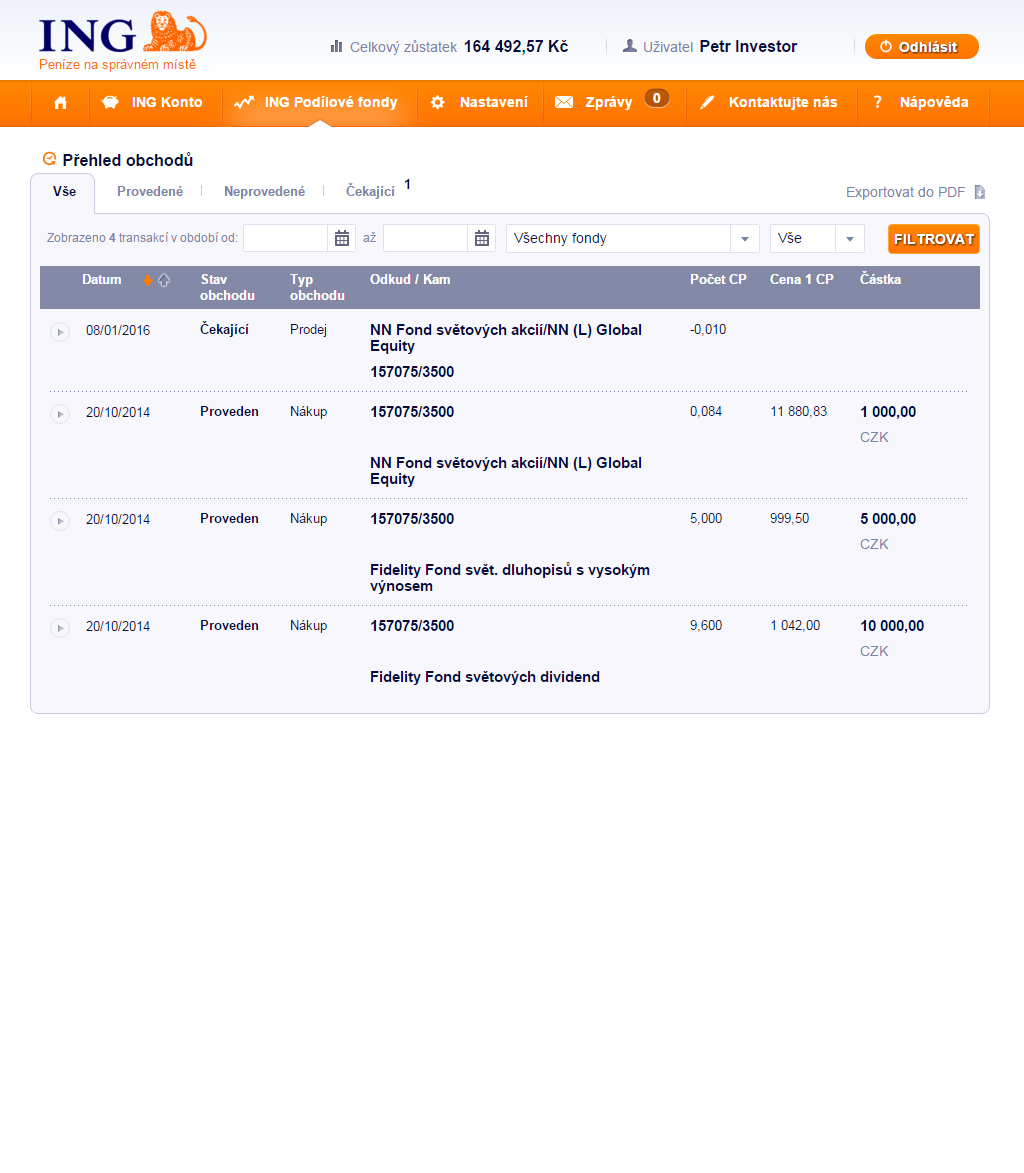The height and width of the screenshot is (1173, 1024).
Task: Click the start date input field
Action: point(286,238)
